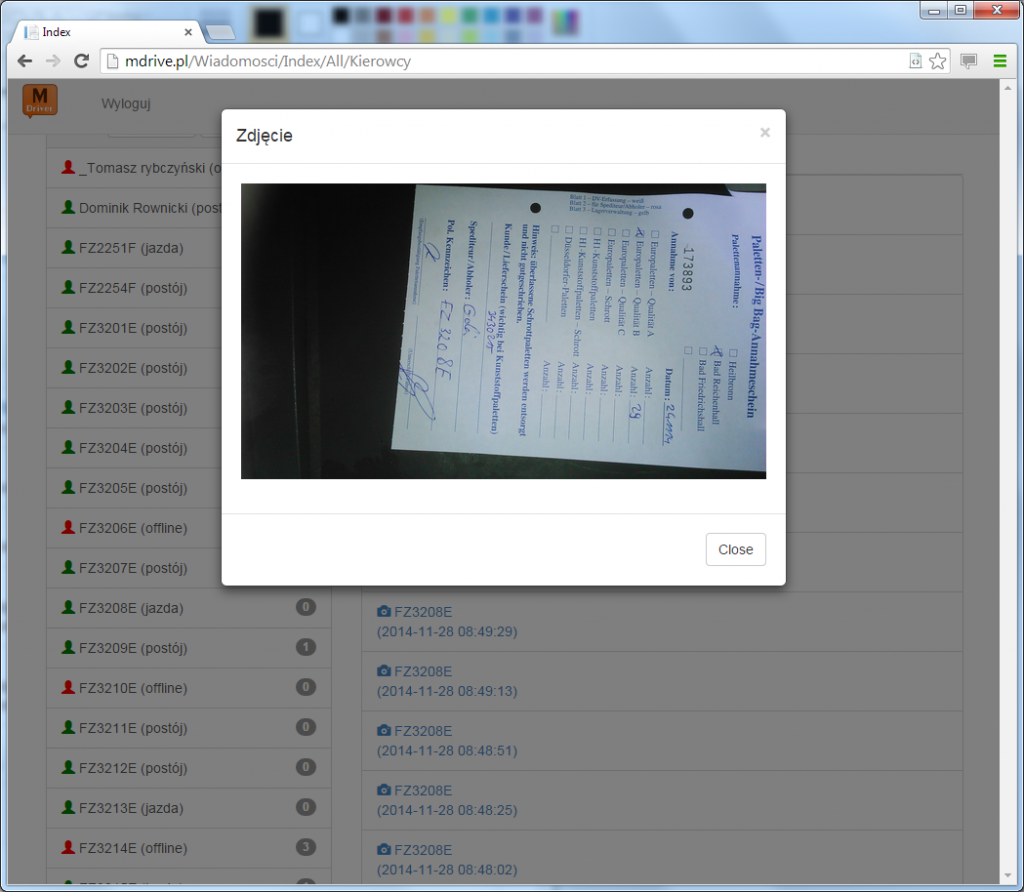Screen dimensions: 1024x892
Task: Click the message count badge for FZ3209E
Action: 306,646
